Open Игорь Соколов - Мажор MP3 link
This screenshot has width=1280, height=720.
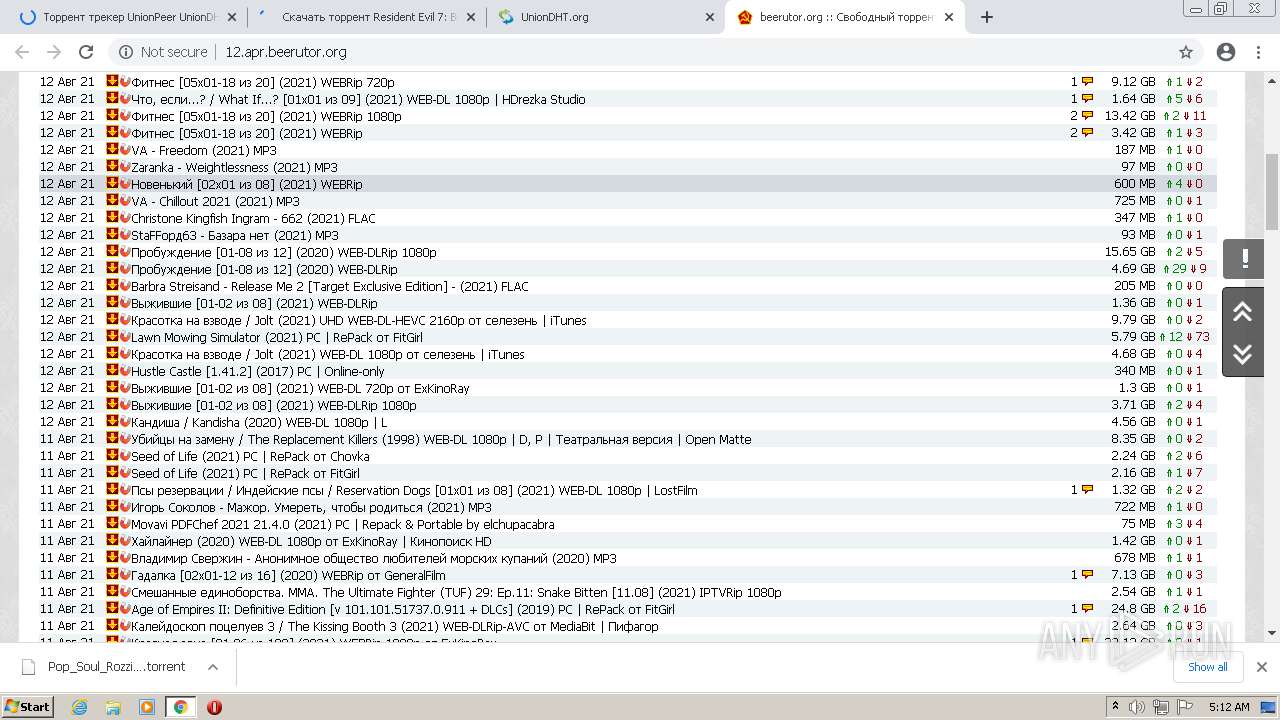pos(311,507)
